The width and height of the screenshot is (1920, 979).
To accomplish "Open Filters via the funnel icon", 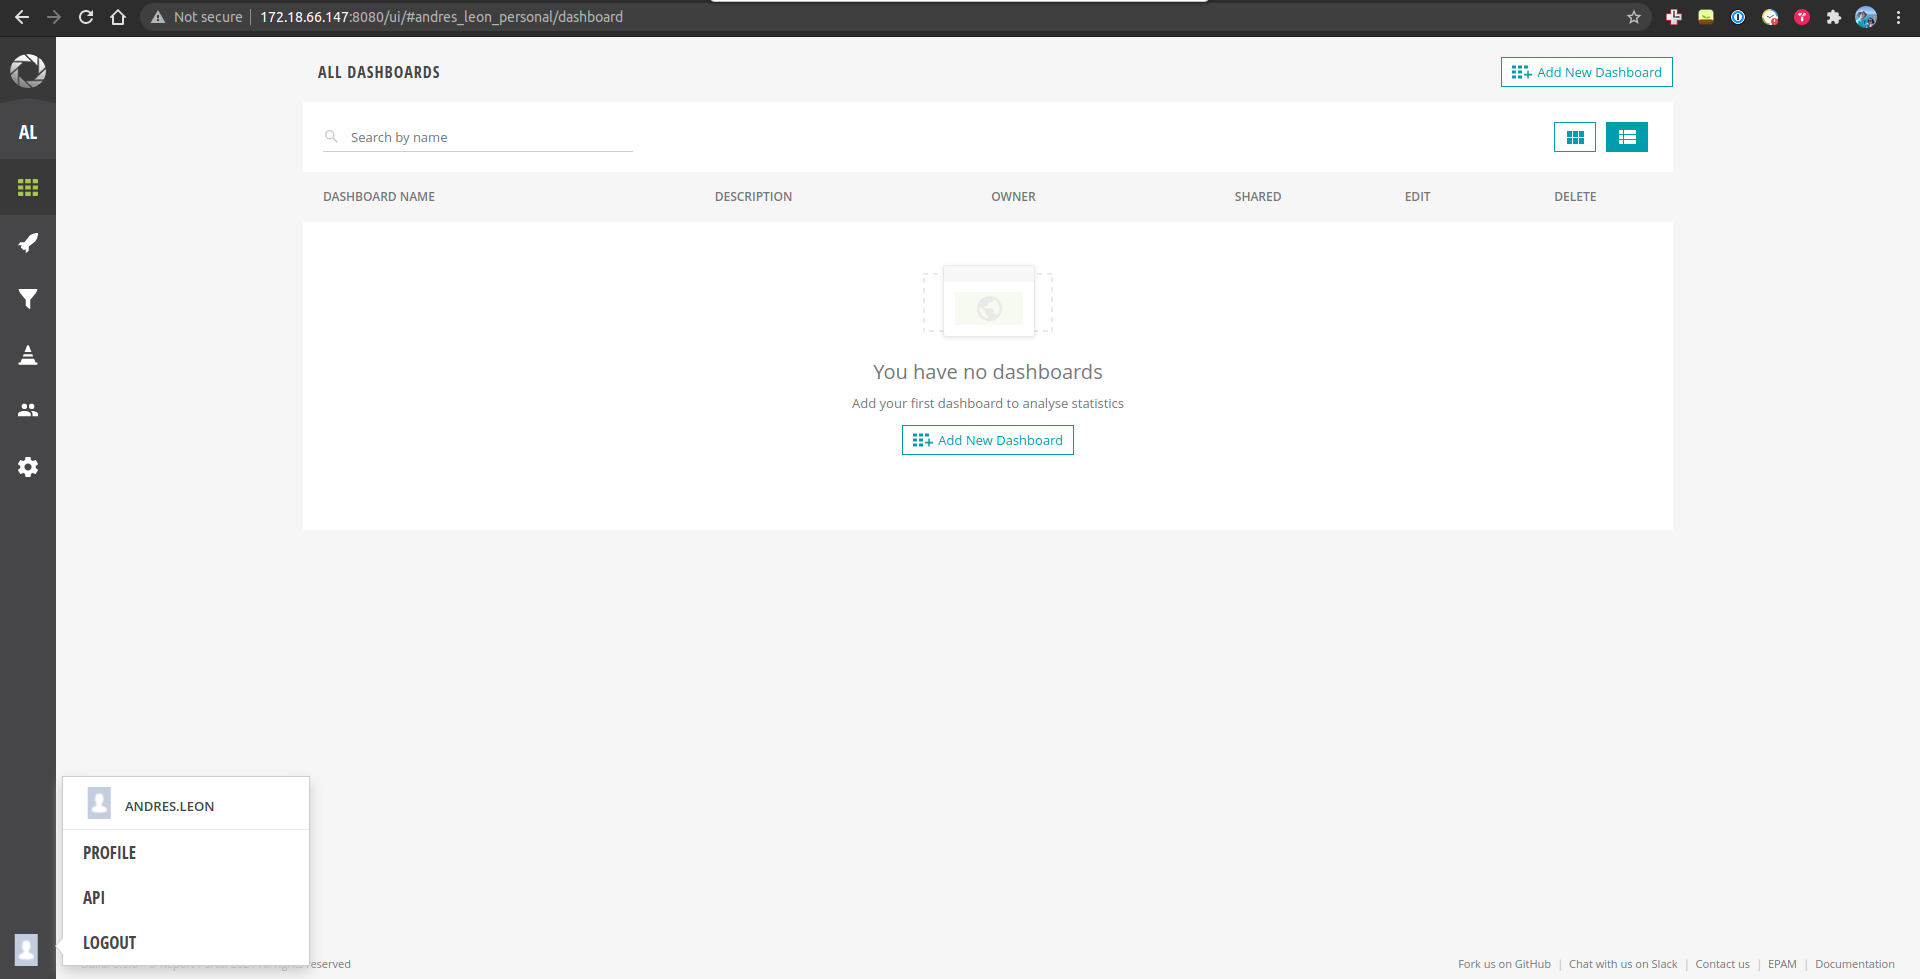I will click(28, 299).
